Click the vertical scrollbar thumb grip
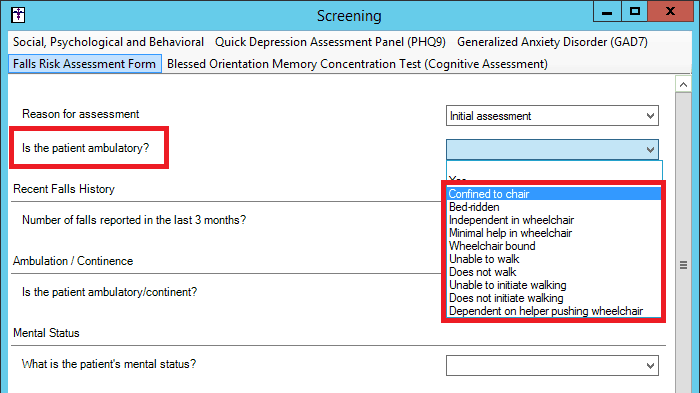The height and width of the screenshot is (393, 700). tap(683, 265)
